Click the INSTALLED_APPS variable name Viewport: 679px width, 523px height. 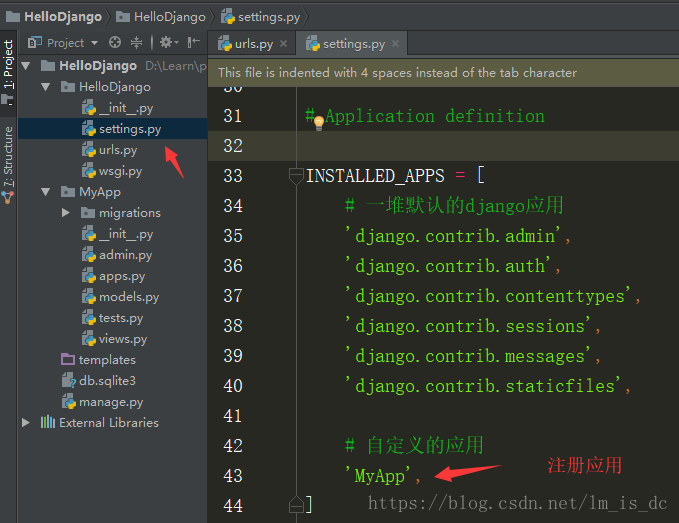375,176
